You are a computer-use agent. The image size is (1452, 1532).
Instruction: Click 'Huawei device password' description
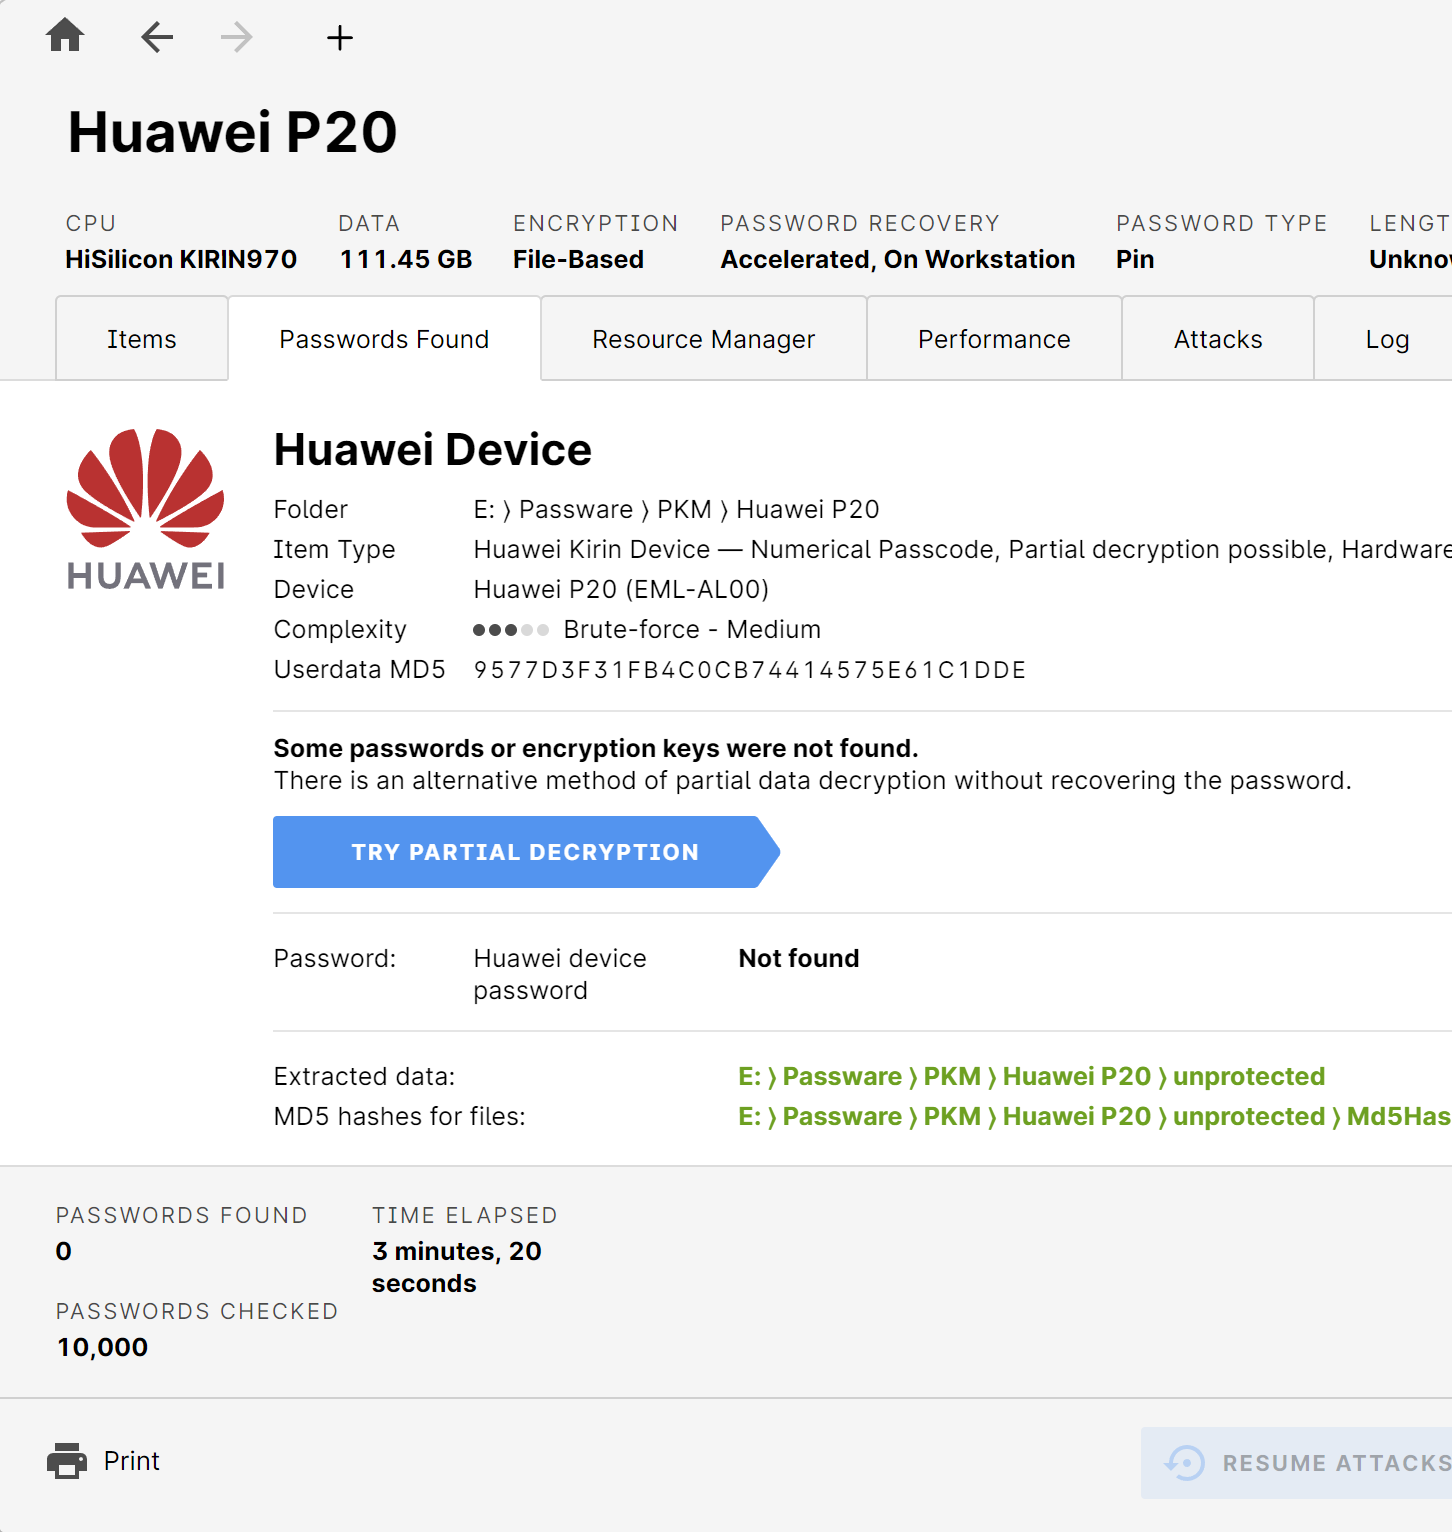click(x=560, y=974)
